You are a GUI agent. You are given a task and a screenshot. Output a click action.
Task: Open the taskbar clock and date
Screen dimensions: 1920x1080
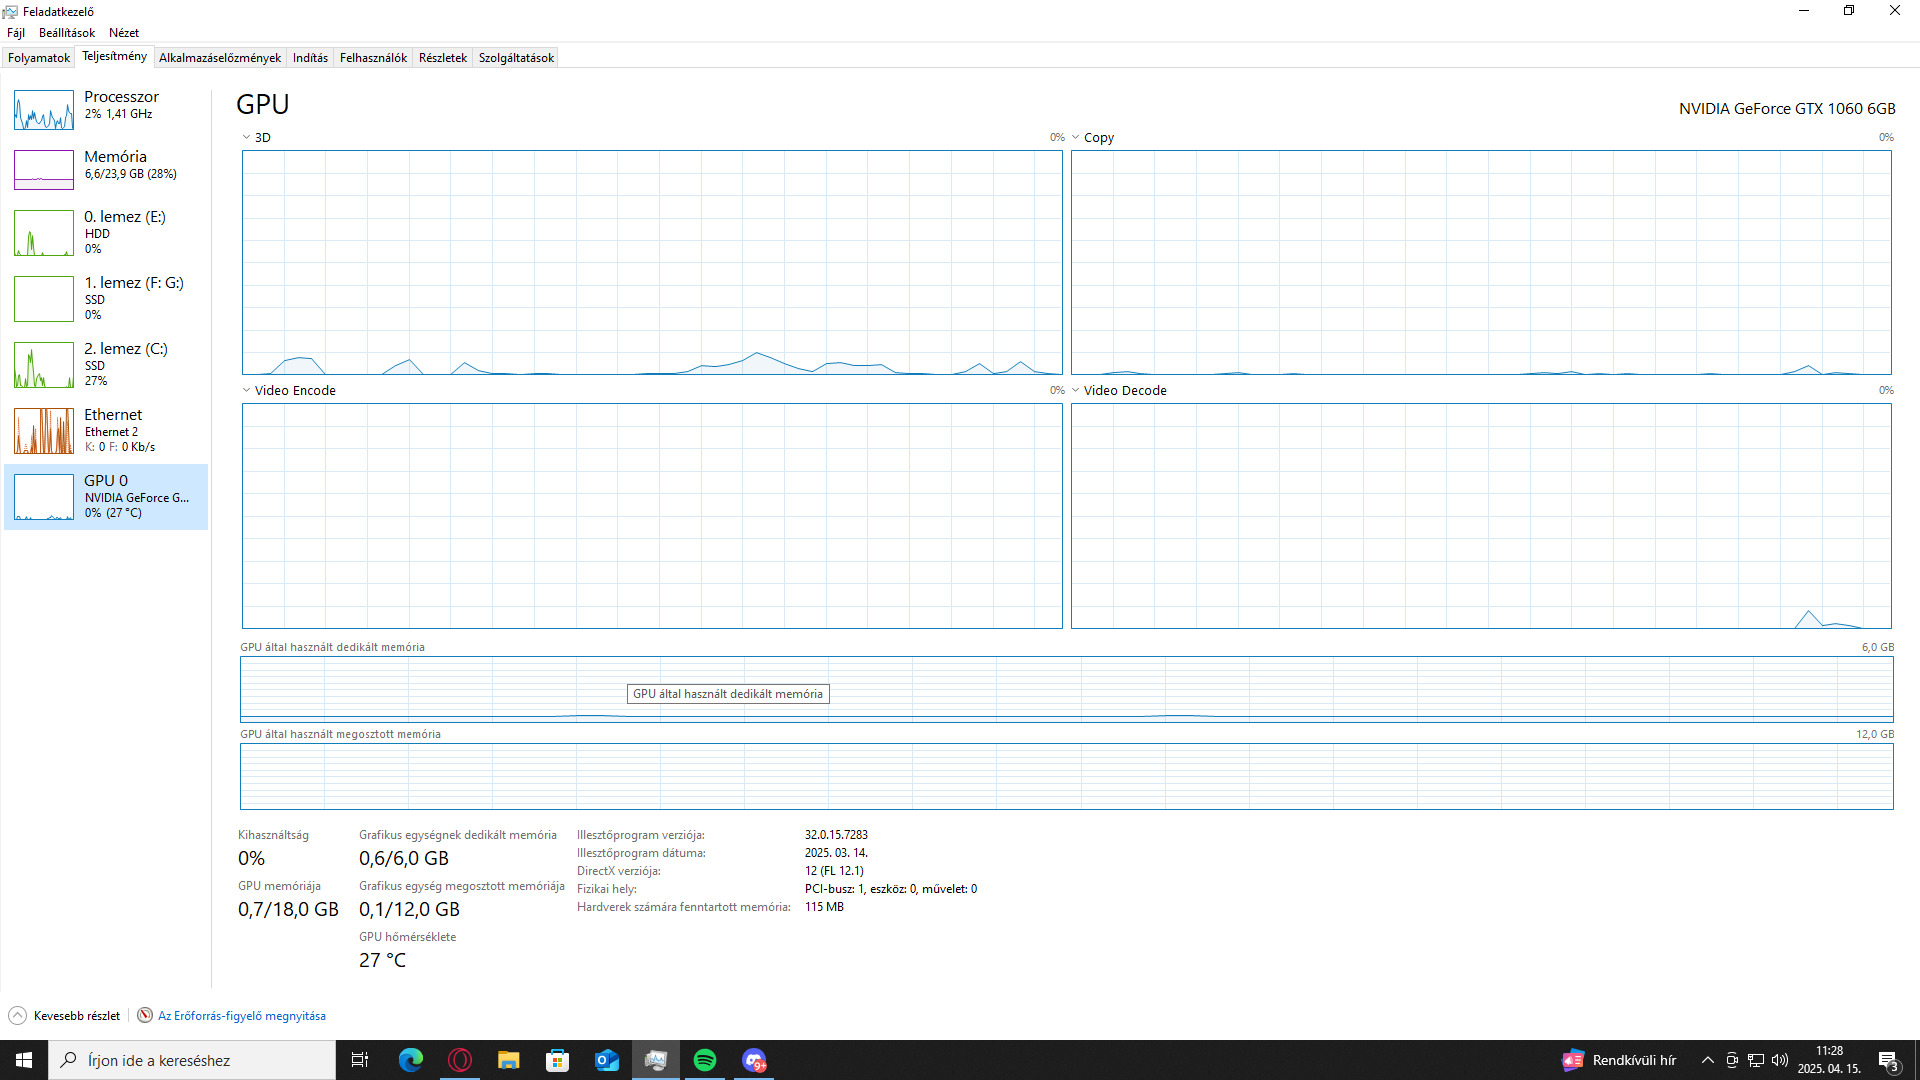point(1829,1060)
